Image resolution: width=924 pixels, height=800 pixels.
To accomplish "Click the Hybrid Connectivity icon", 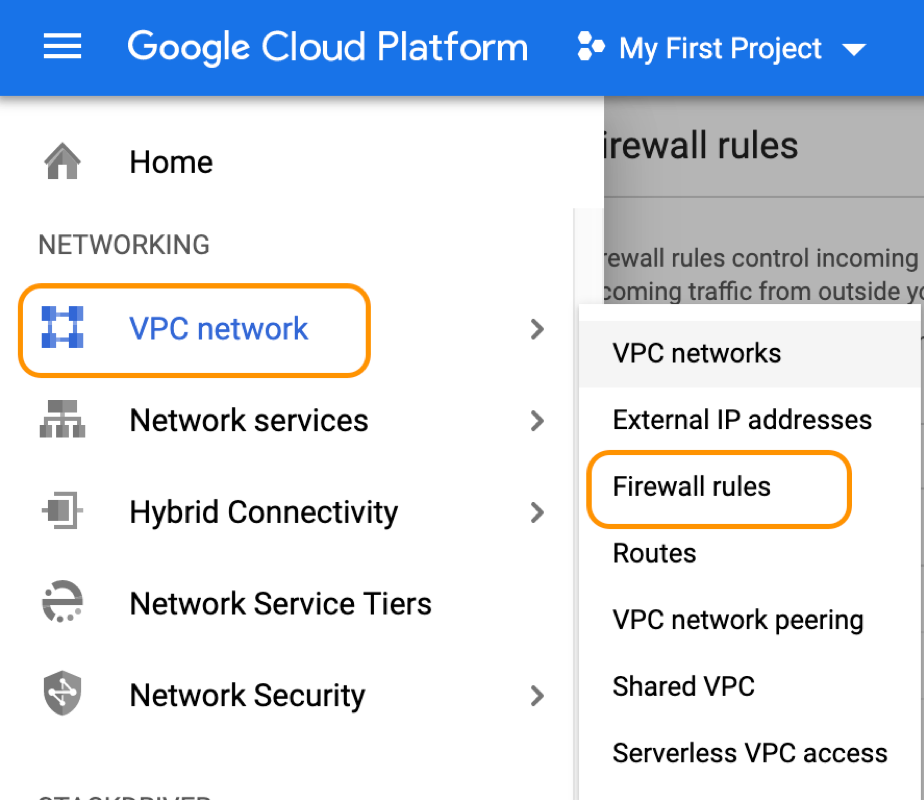I will click(62, 512).
